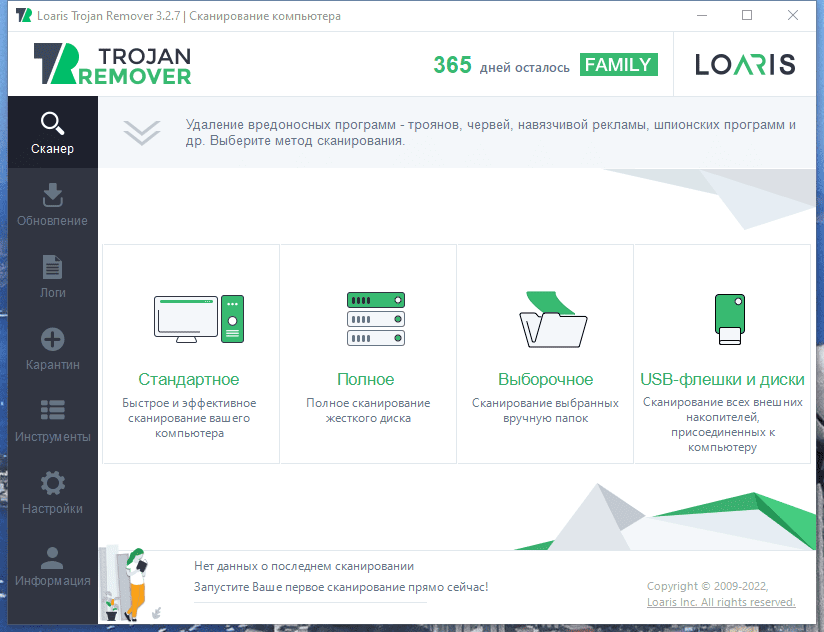
Task: Click the LOARIS logo in header
Action: 745,65
